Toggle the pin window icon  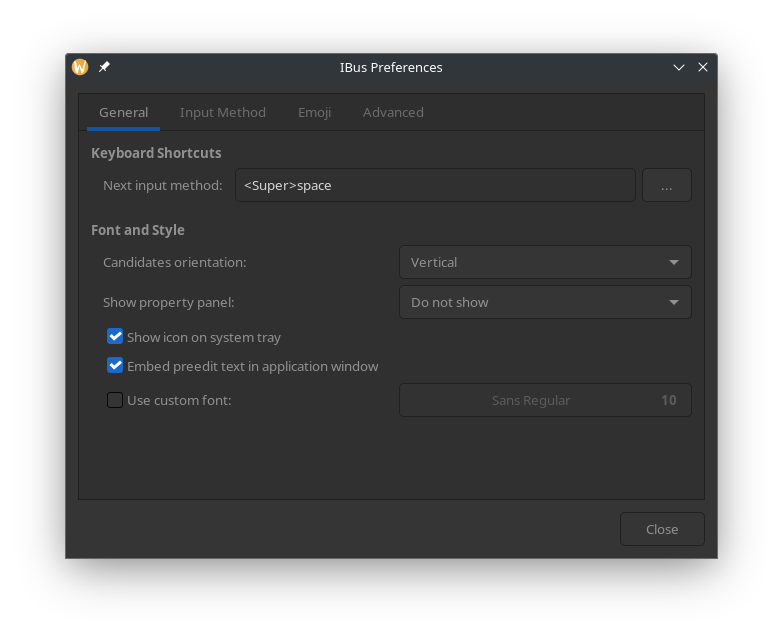(104, 67)
